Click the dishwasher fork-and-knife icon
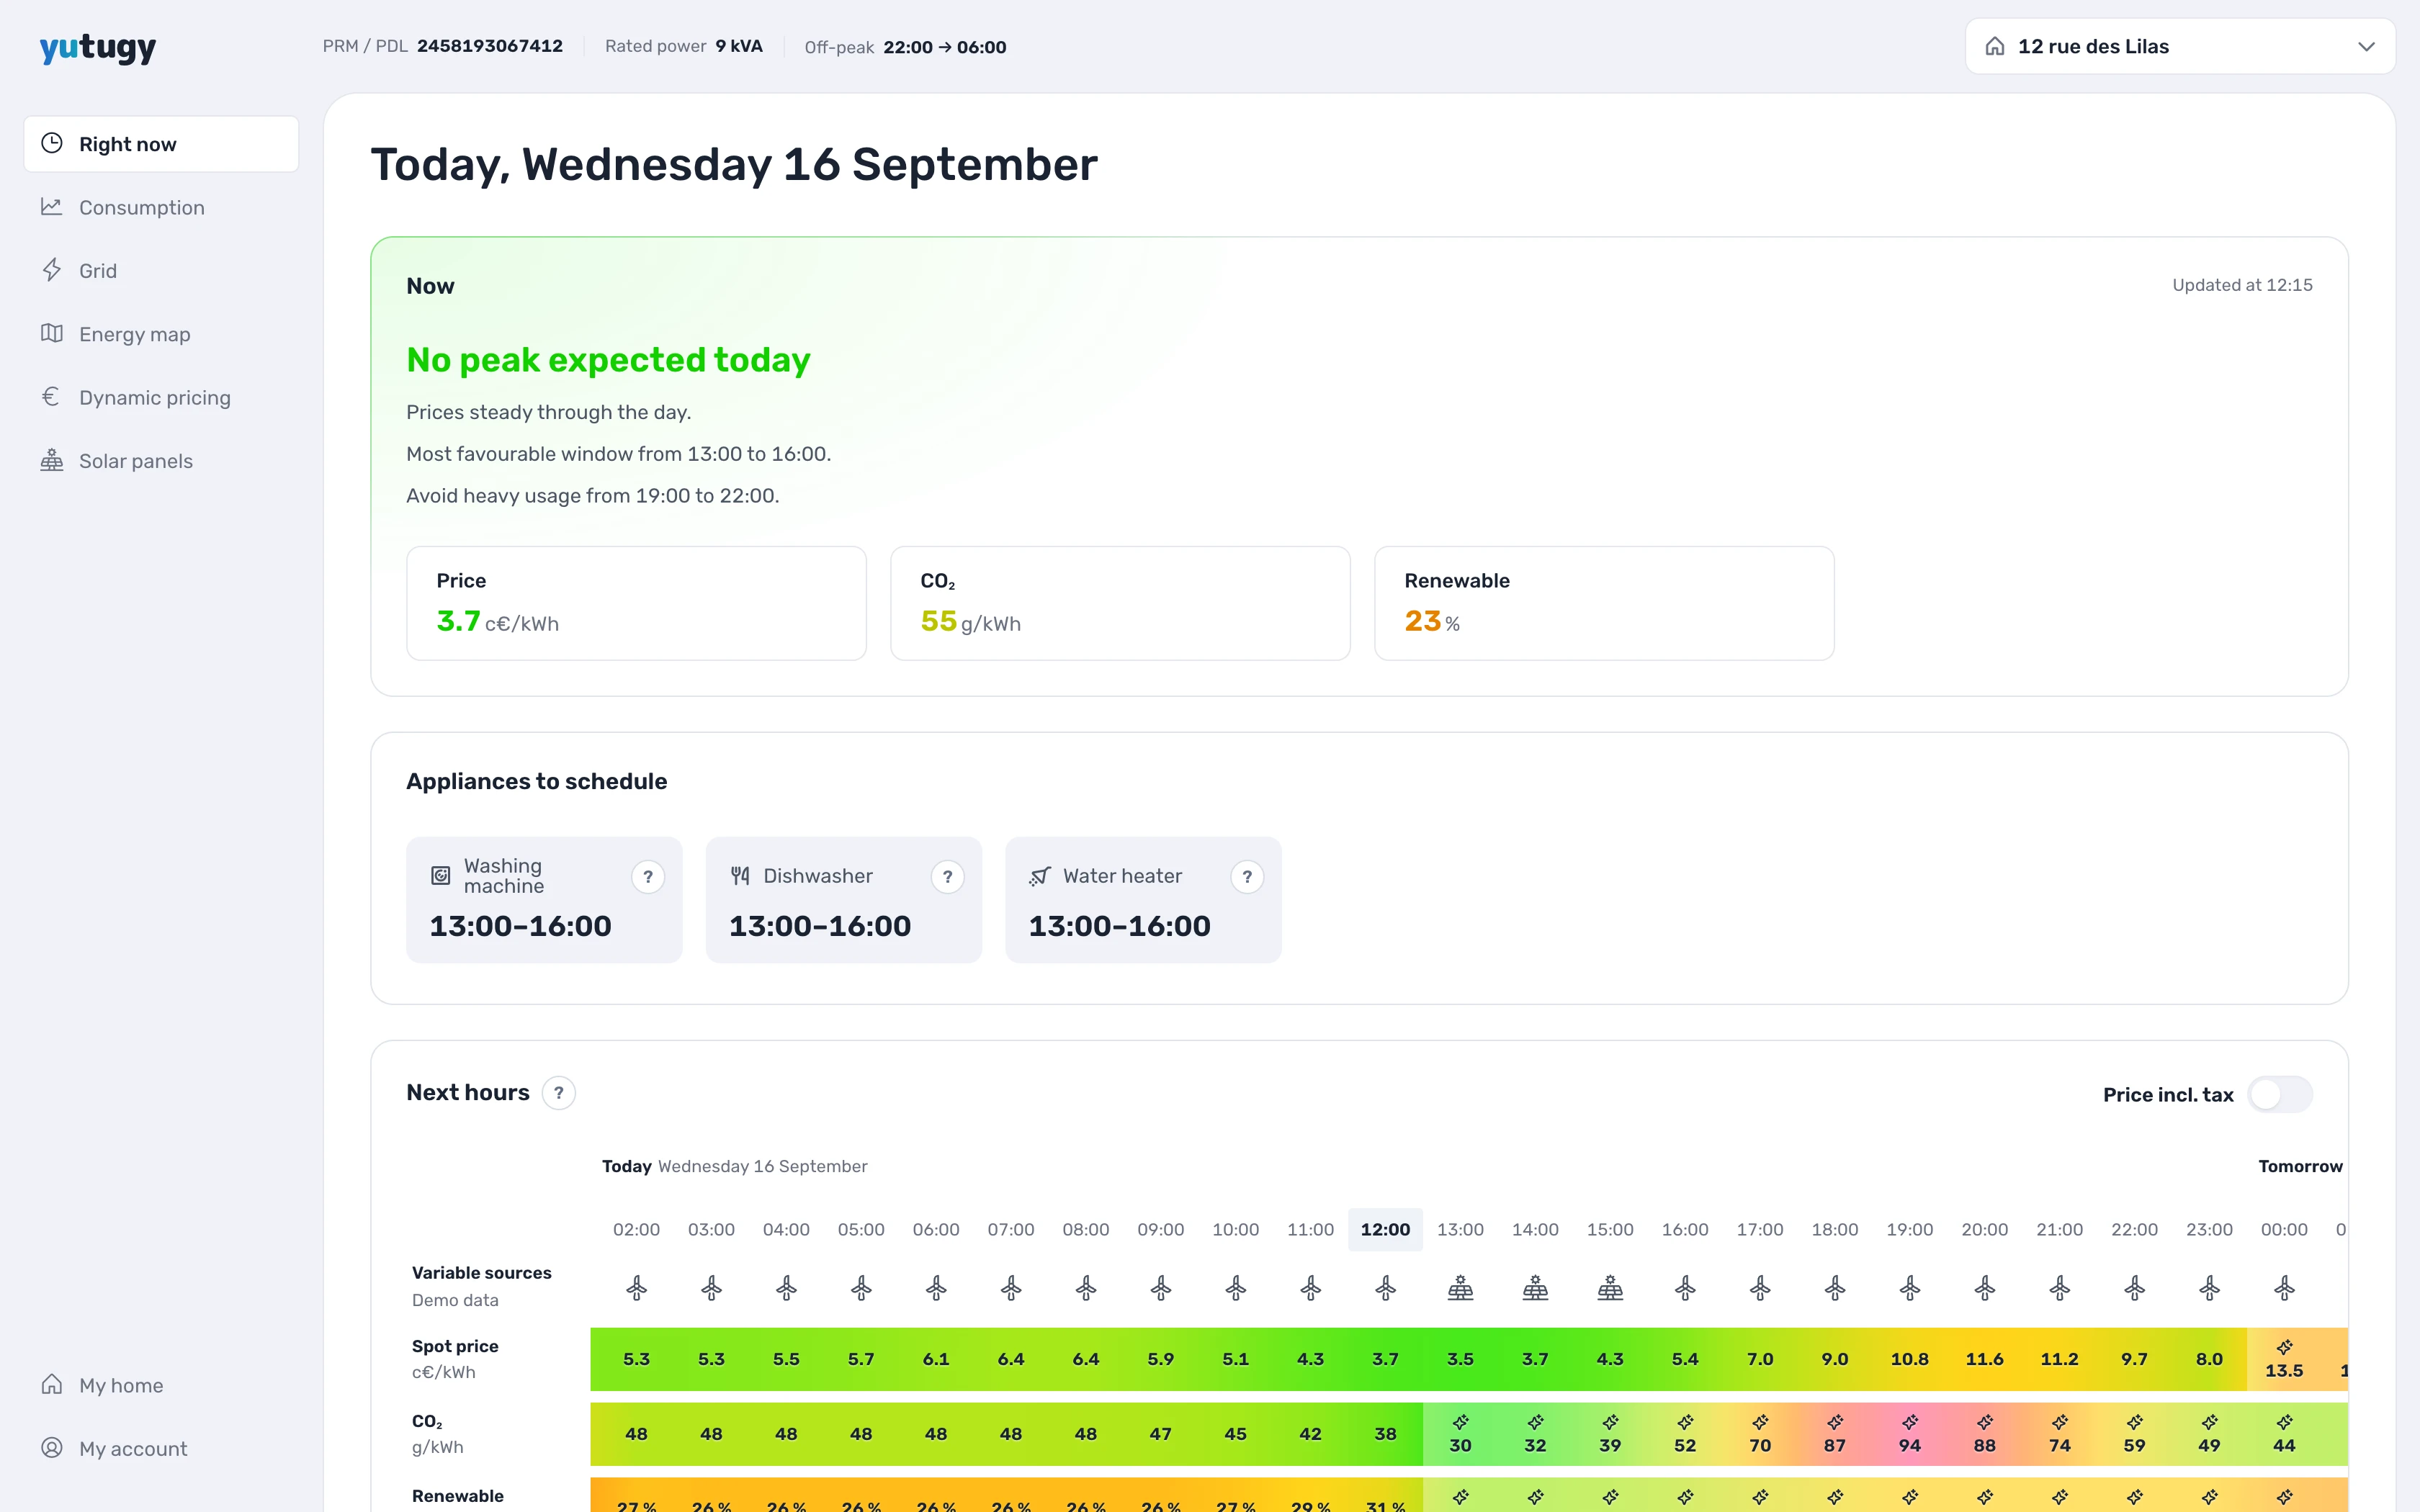The image size is (2420, 1512). coord(740,876)
